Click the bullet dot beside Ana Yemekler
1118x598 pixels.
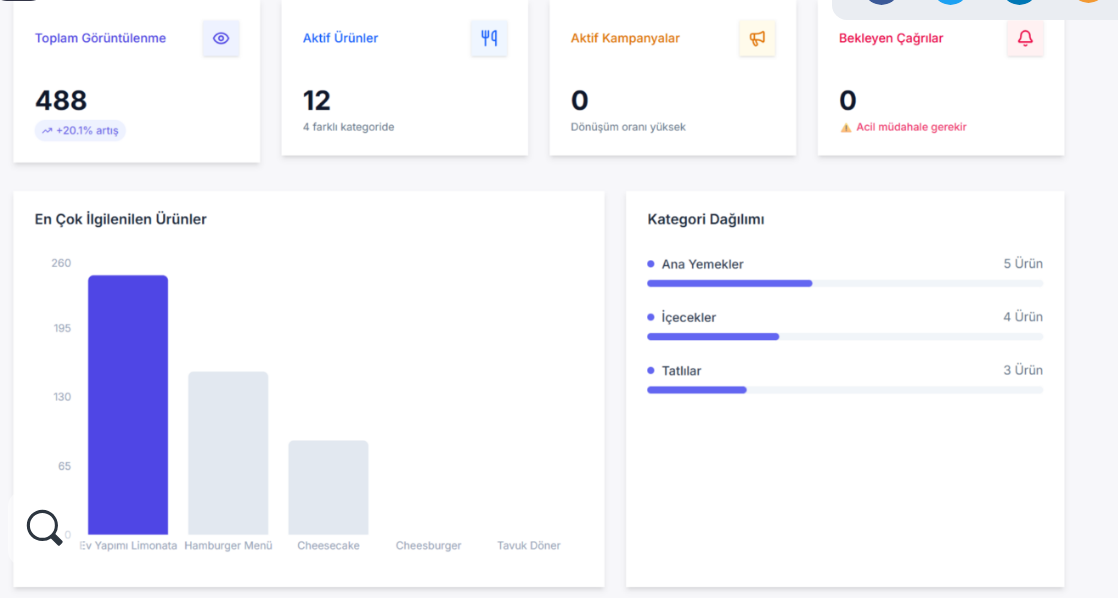click(x=651, y=264)
